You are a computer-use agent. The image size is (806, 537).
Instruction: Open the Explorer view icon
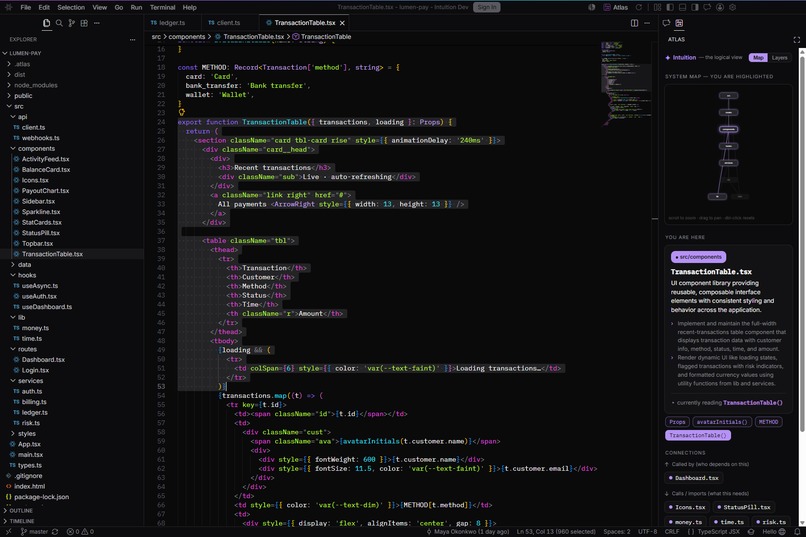[x=46, y=23]
